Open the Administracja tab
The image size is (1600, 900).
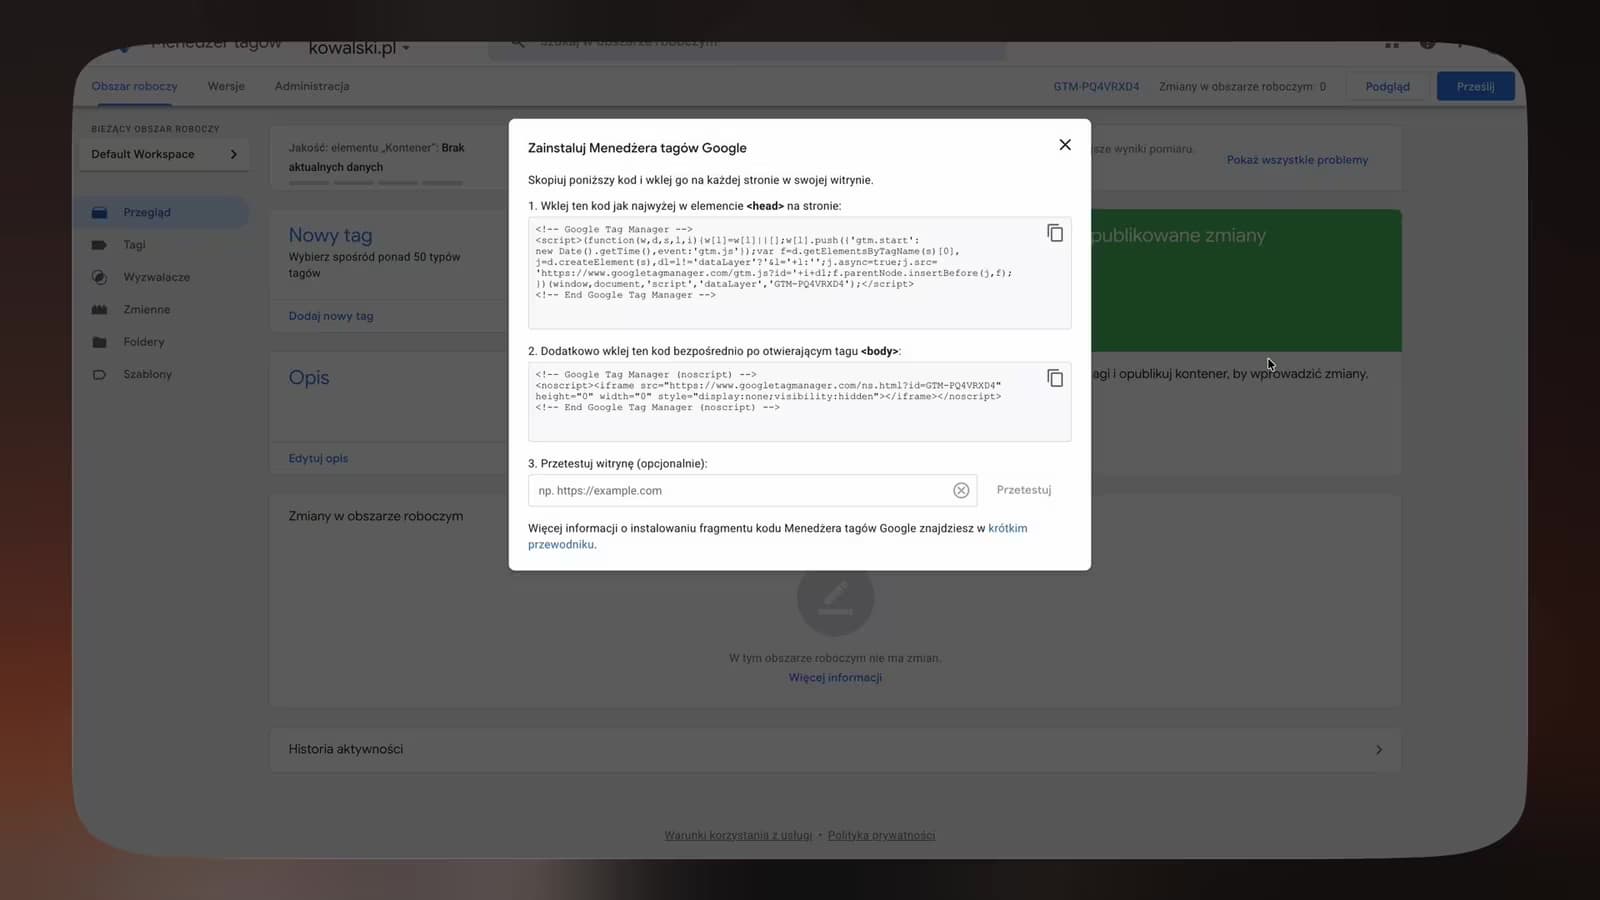(312, 86)
